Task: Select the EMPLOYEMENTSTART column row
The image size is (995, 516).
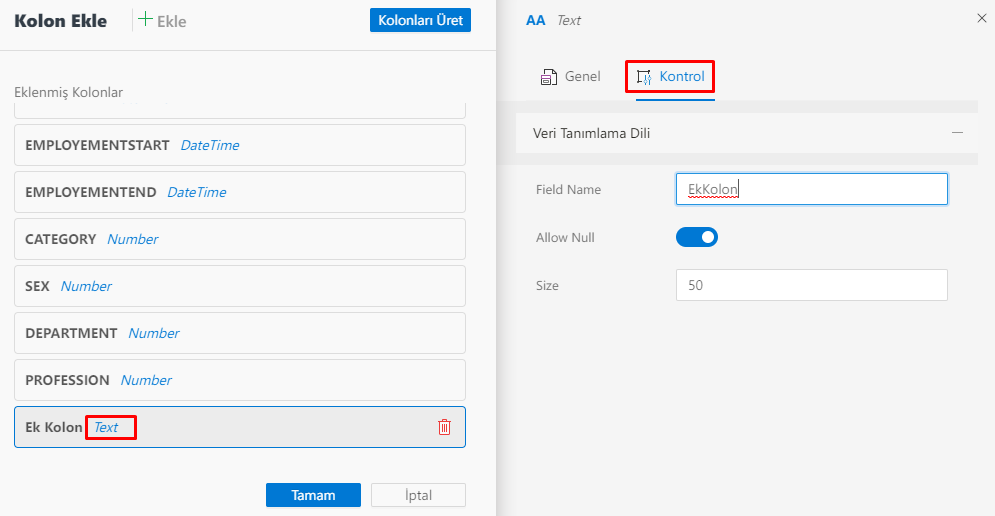Action: 240,145
